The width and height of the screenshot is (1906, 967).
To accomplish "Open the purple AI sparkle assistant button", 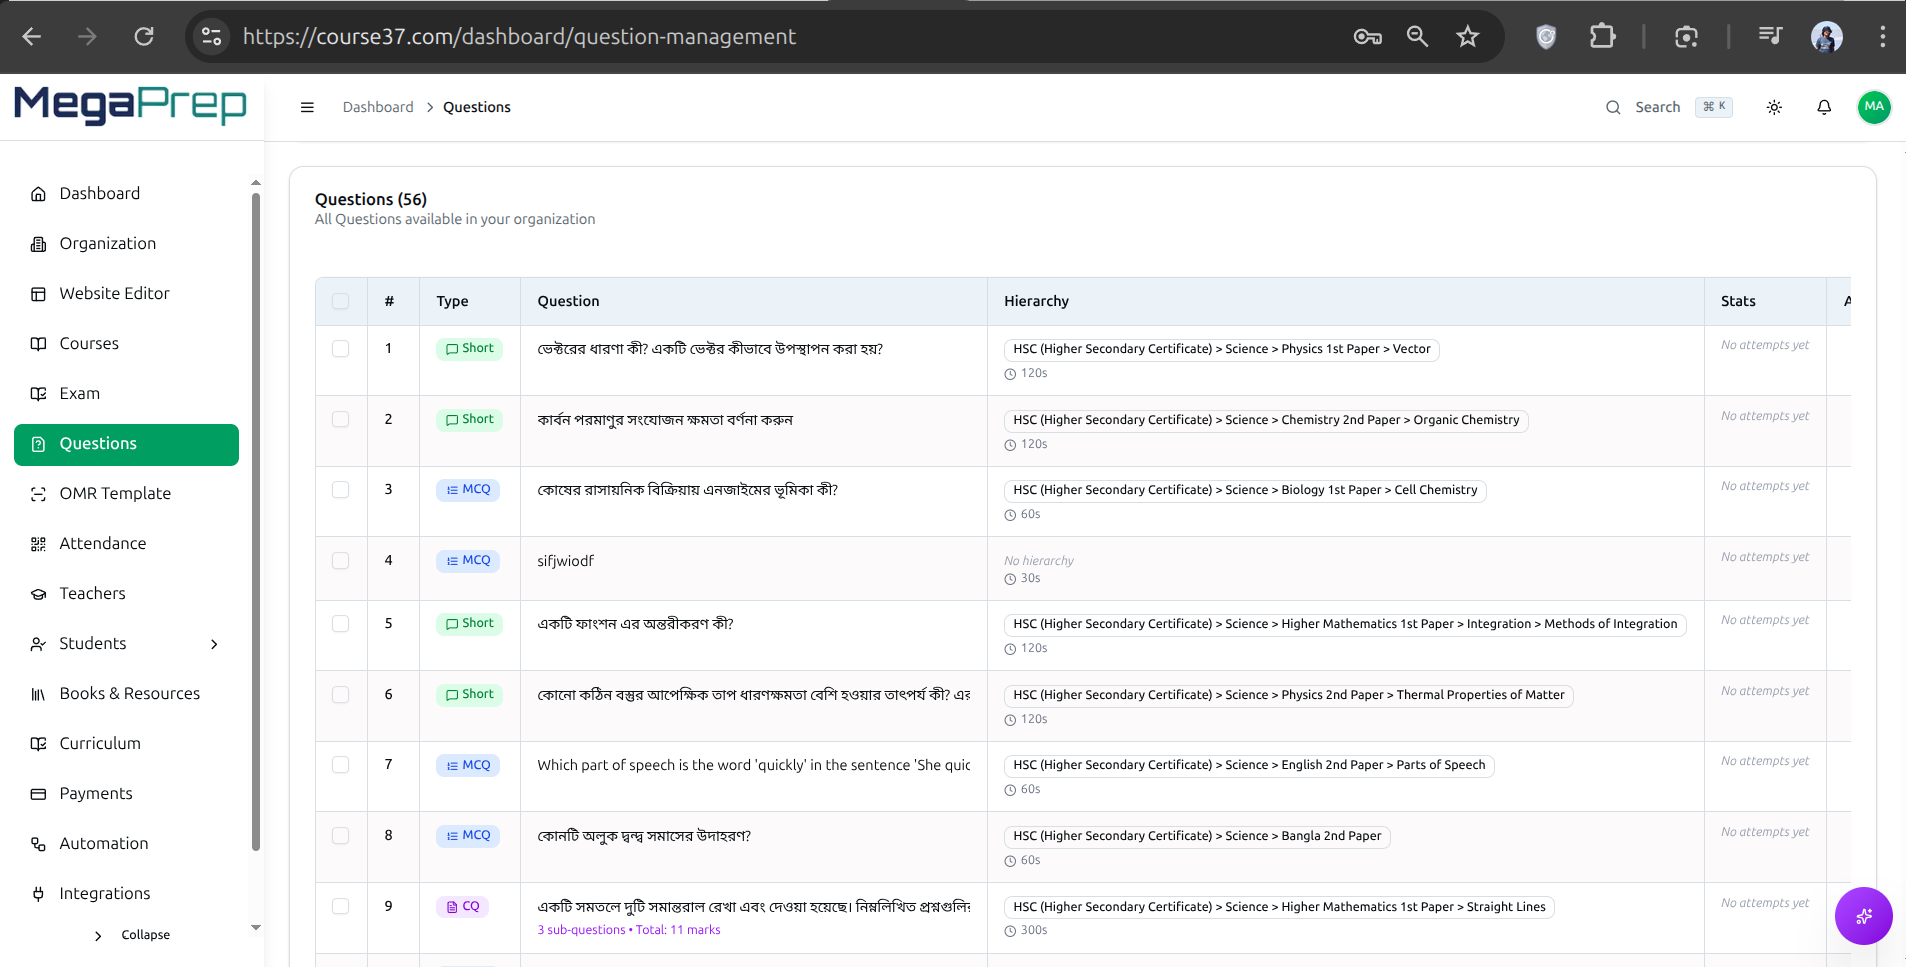I will (x=1863, y=916).
